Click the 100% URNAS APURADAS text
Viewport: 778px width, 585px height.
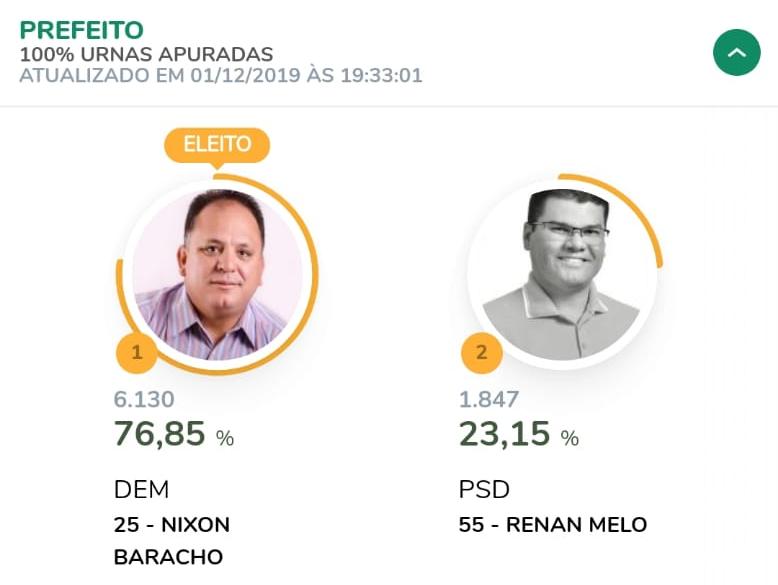click(146, 54)
